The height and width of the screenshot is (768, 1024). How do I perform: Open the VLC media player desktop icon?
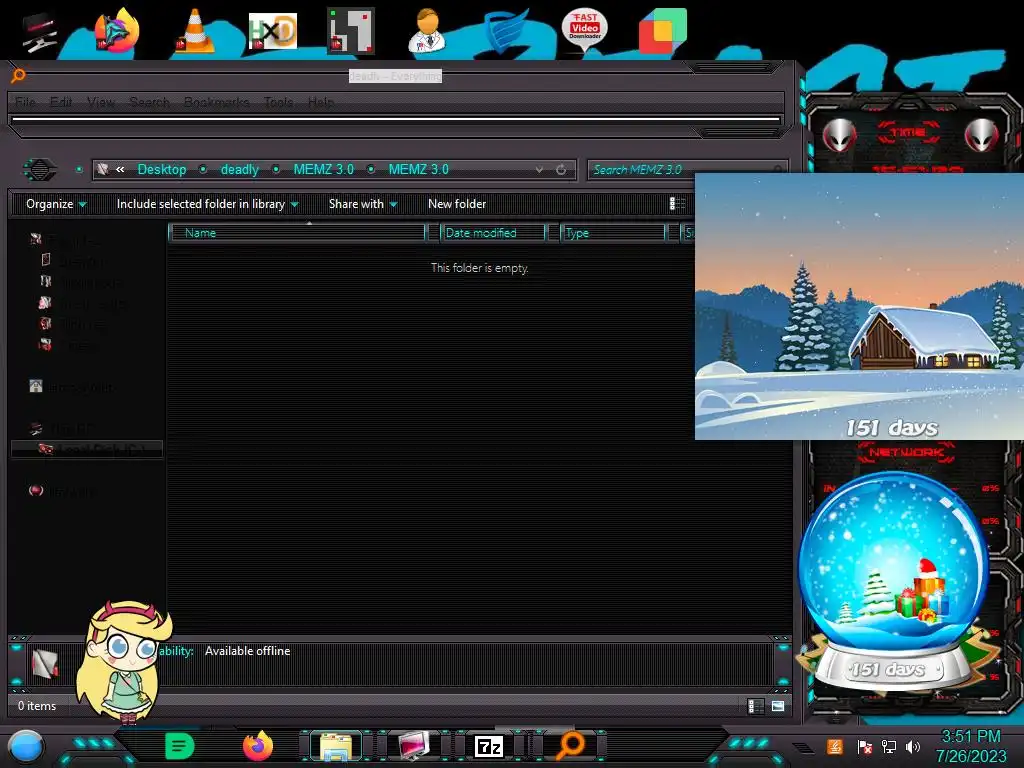point(194,31)
